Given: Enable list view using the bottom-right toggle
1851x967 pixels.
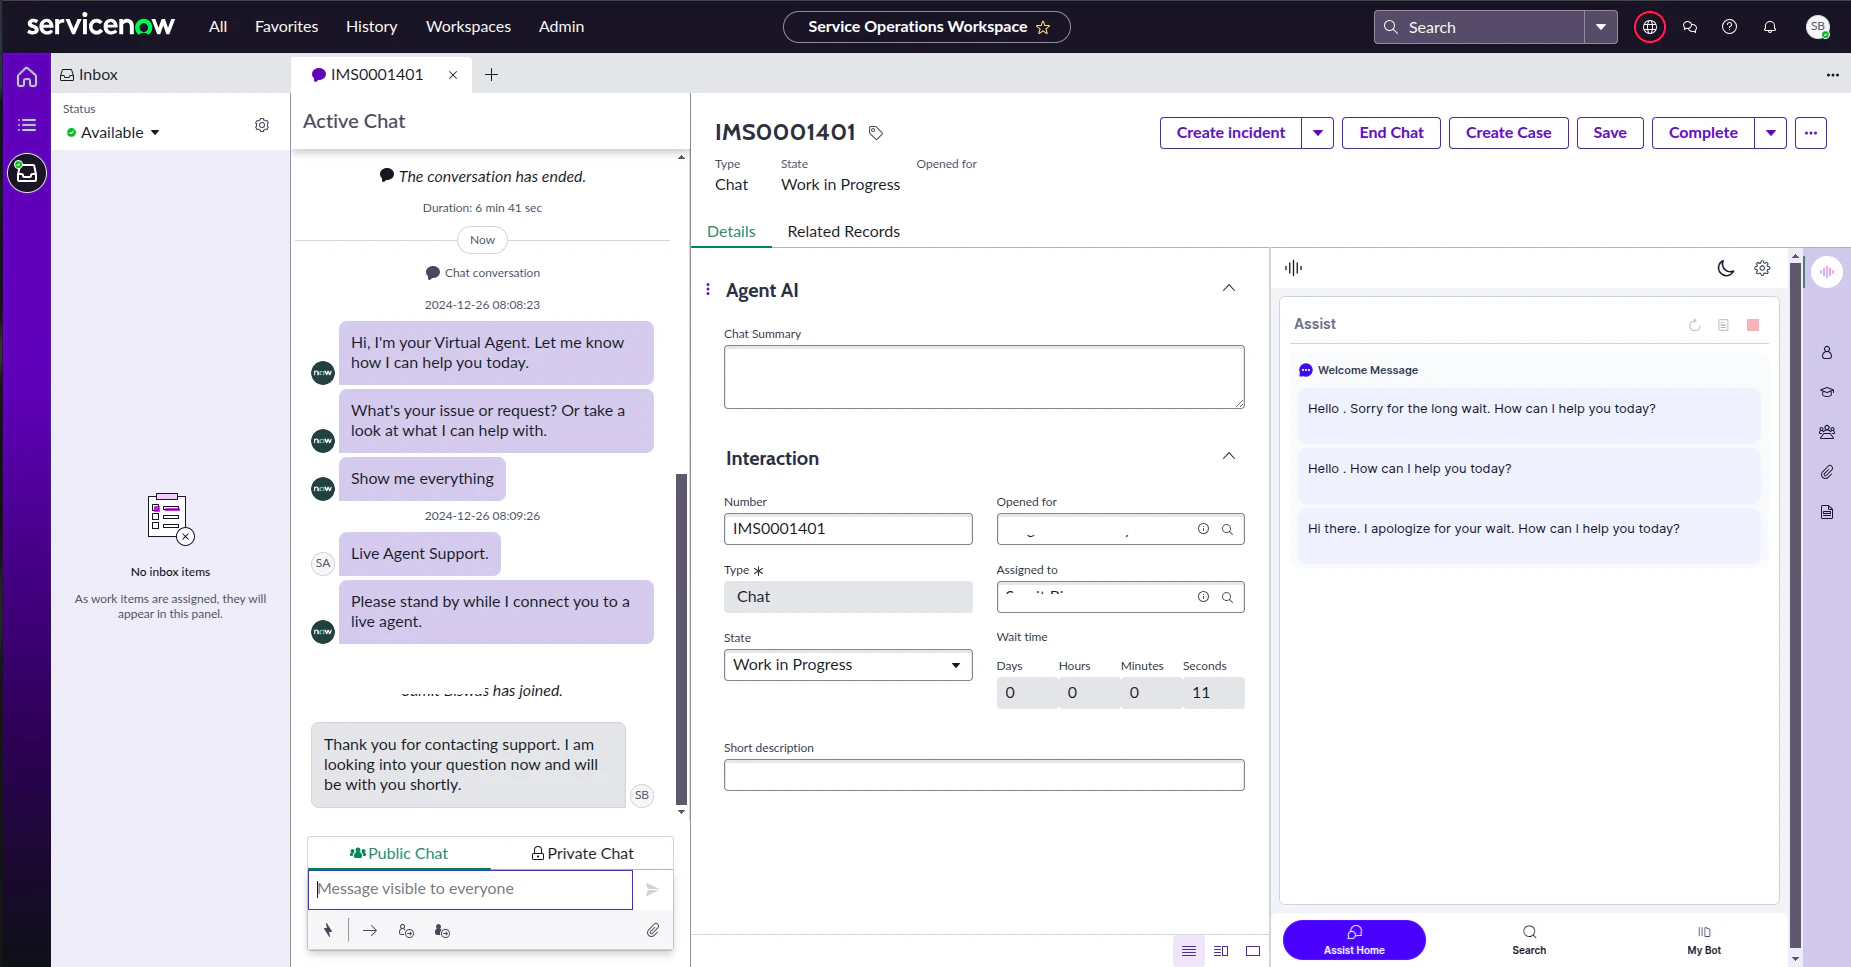Looking at the screenshot, I should tap(1189, 951).
